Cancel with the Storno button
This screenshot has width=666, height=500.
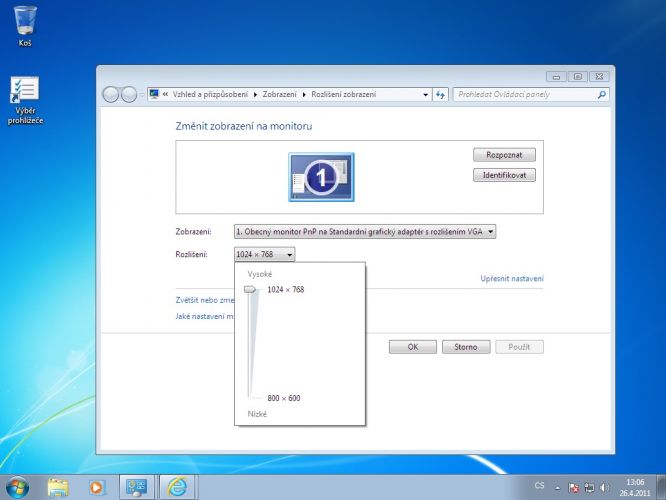pos(466,347)
